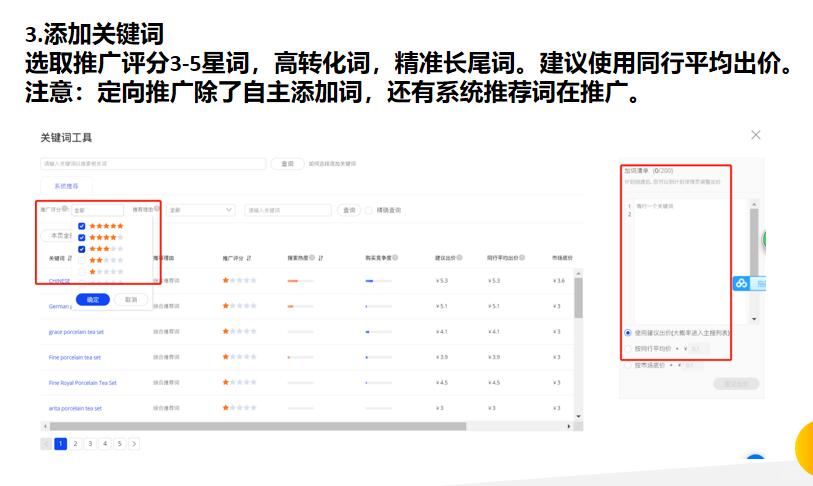813x486 pixels.
Task: Open keyword 'anta porcelain tea set'
Action: [75, 408]
